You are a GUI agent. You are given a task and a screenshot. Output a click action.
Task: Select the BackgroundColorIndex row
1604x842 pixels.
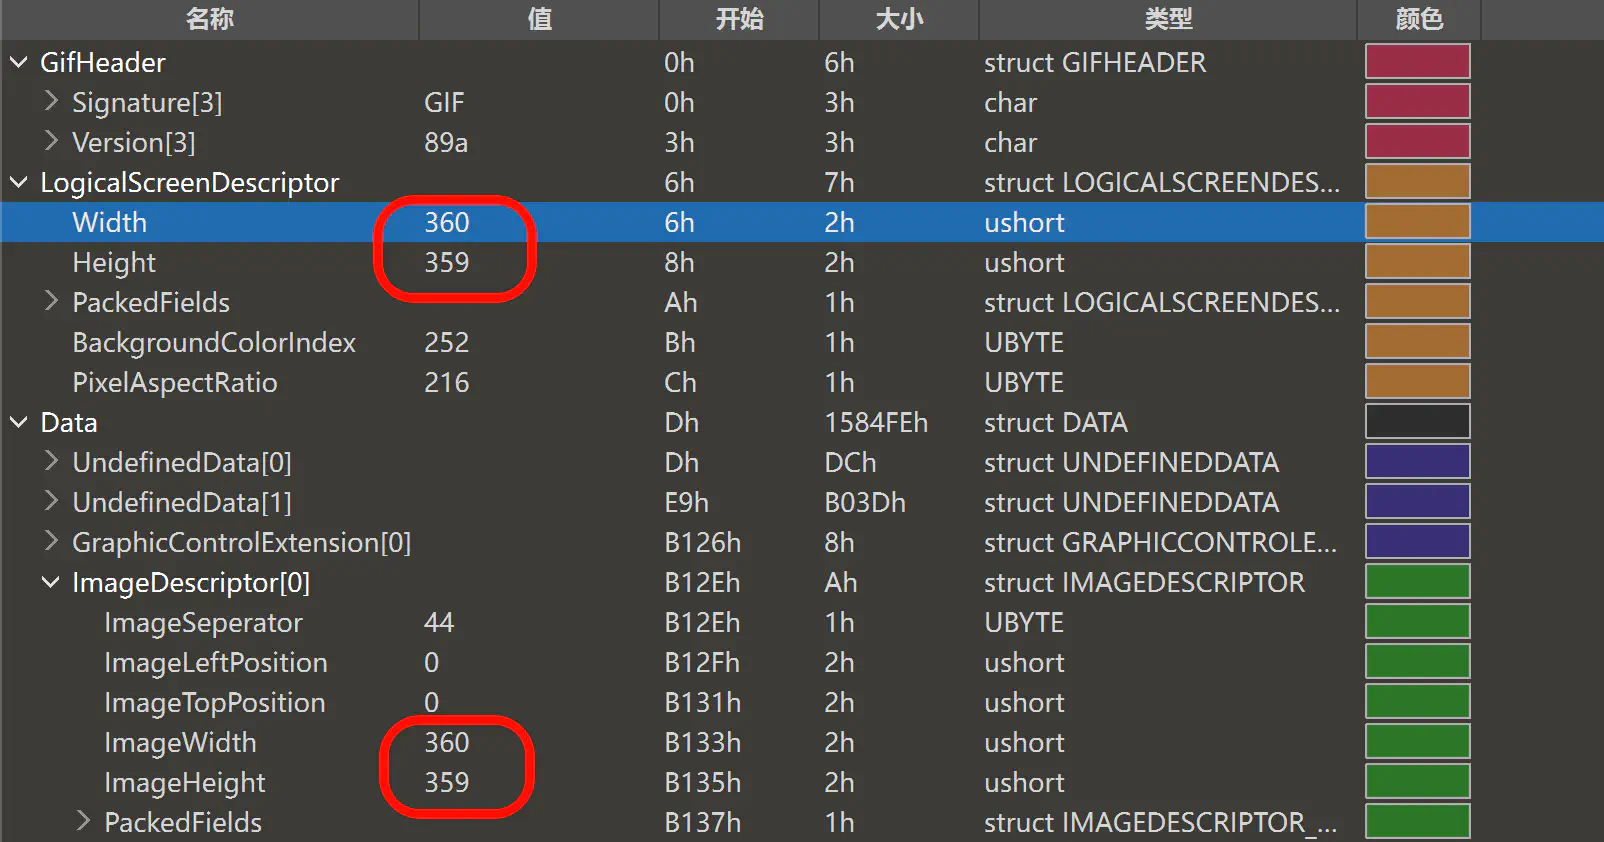pyautogui.click(x=214, y=343)
